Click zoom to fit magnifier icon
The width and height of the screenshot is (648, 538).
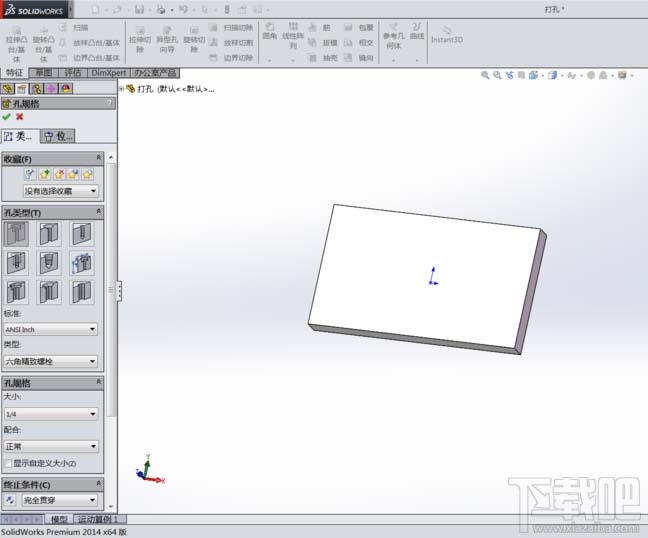[485, 75]
